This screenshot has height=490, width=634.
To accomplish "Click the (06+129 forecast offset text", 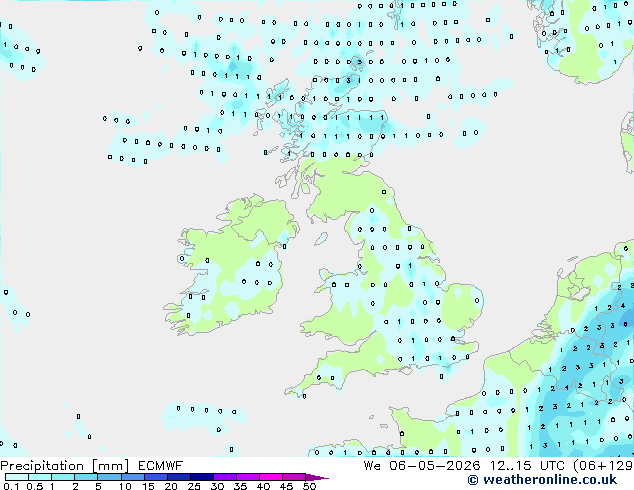I will click(603, 466).
